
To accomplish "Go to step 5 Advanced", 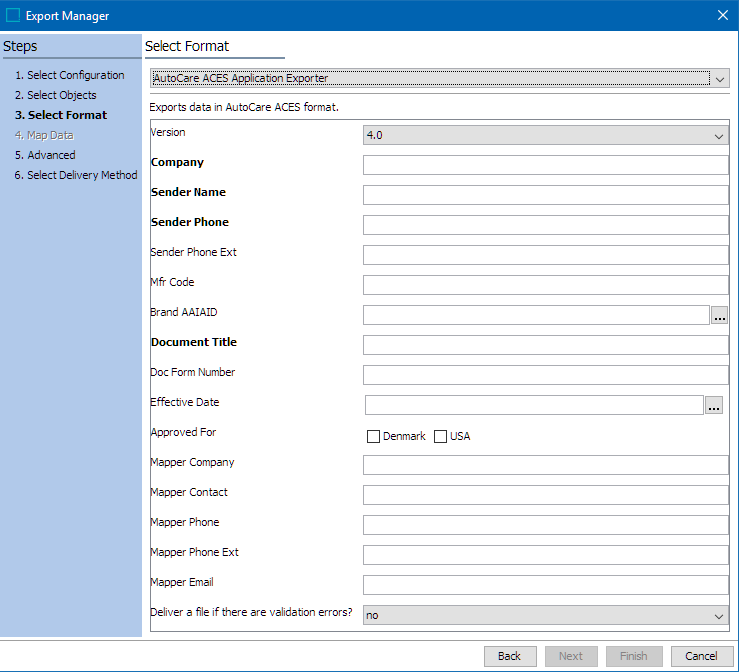I will click(x=45, y=155).
